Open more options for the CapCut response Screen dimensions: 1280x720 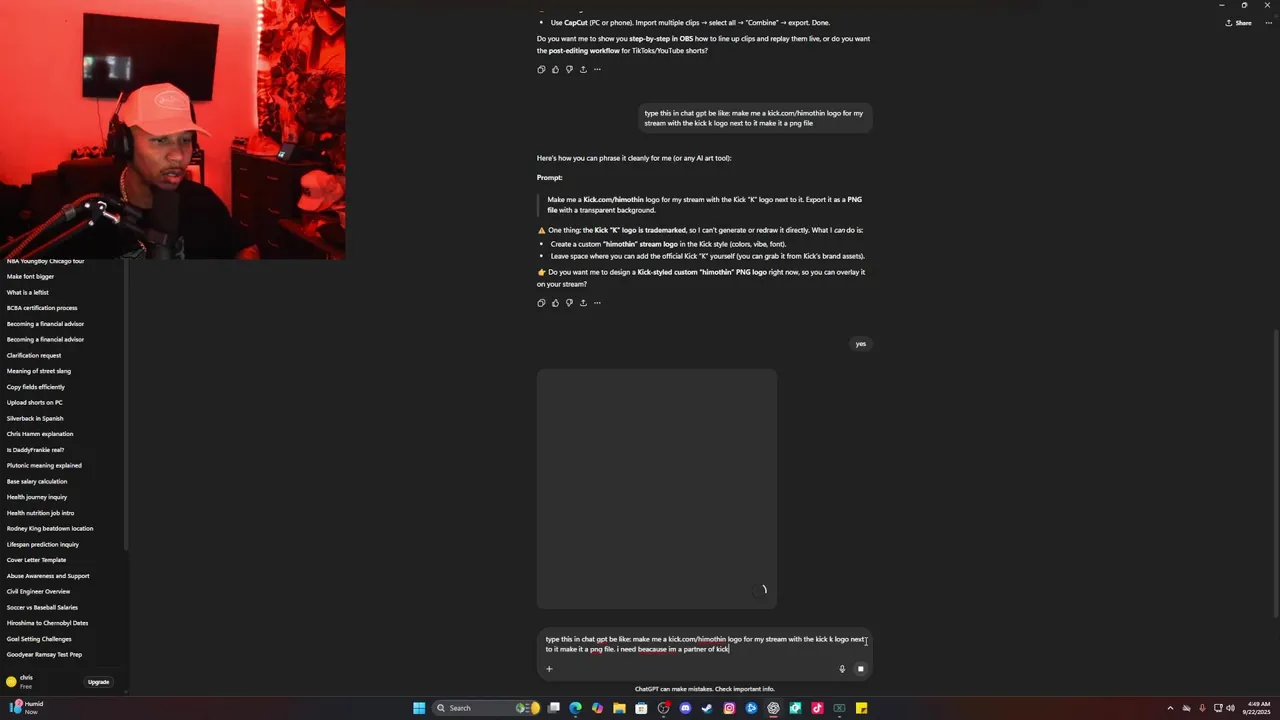[597, 69]
